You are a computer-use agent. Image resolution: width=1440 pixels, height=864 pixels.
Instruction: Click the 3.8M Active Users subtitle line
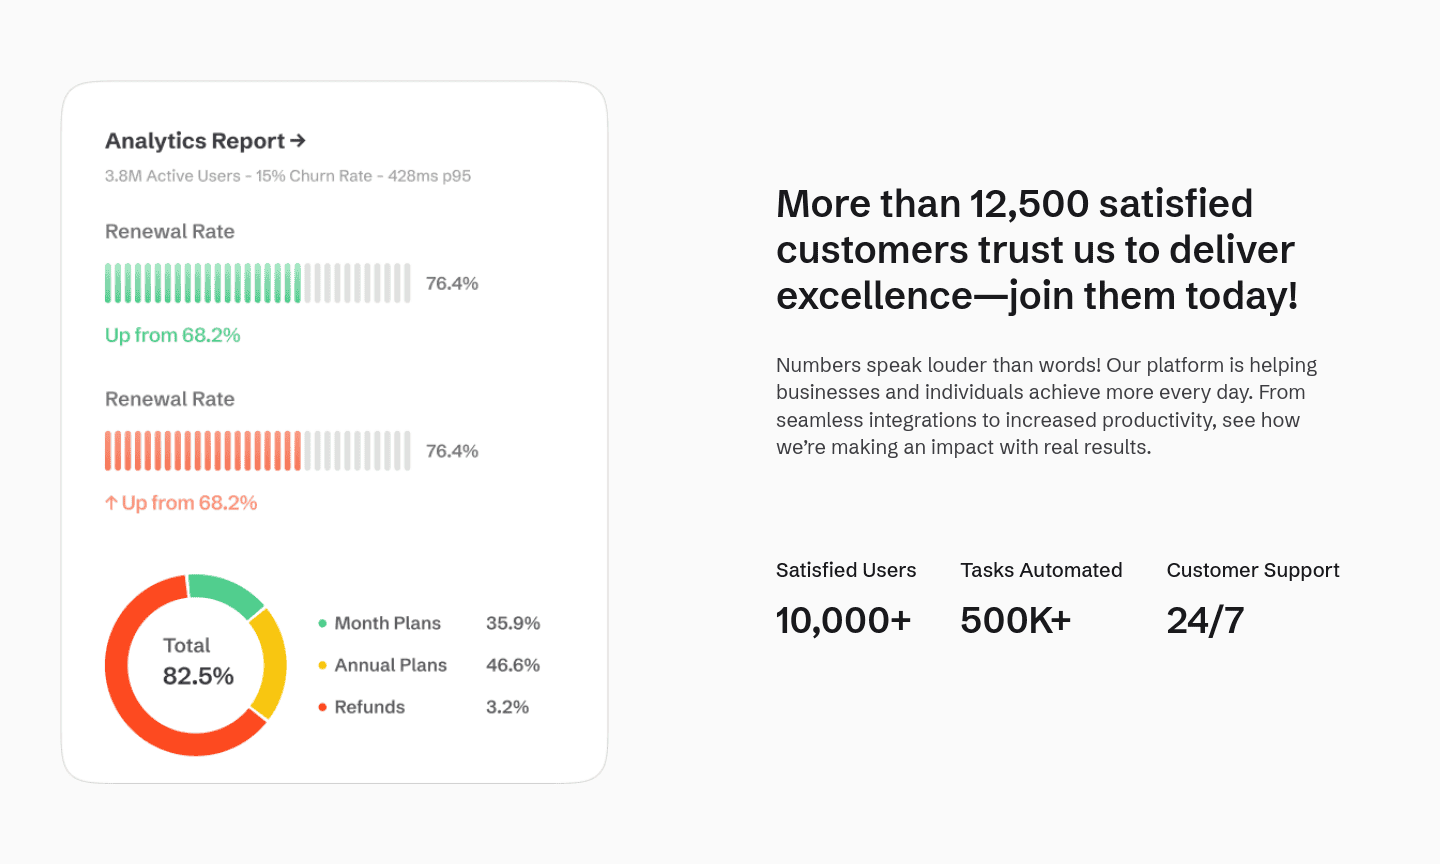(x=288, y=176)
